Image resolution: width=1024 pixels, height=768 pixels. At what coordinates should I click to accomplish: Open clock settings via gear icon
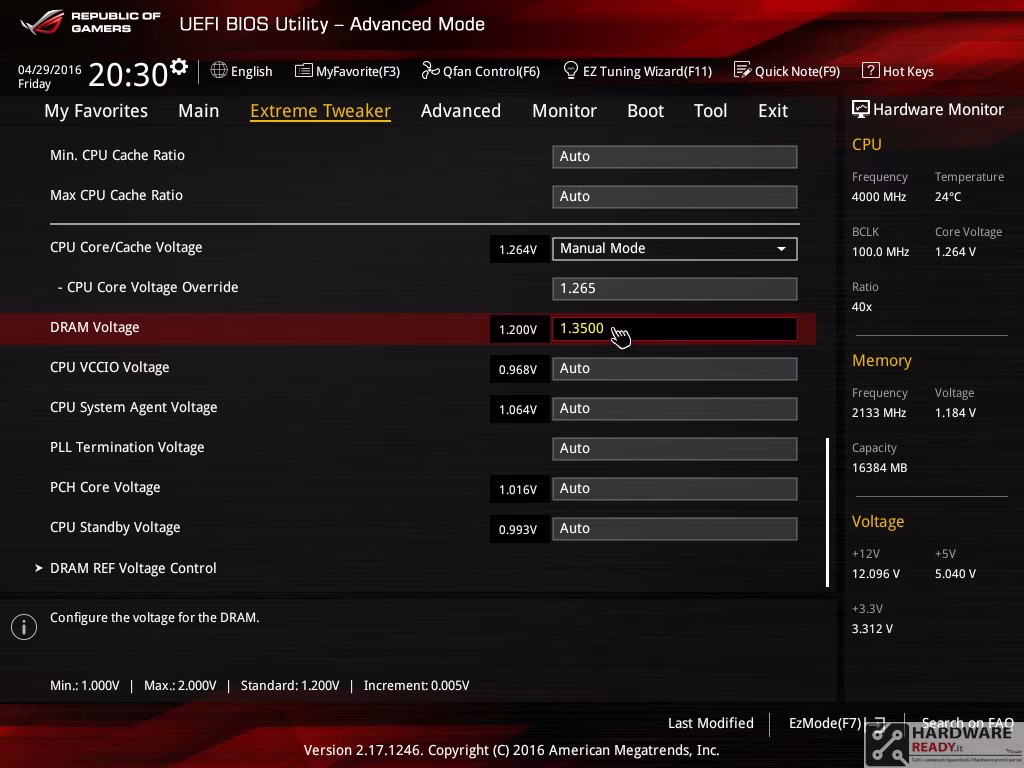[179, 66]
